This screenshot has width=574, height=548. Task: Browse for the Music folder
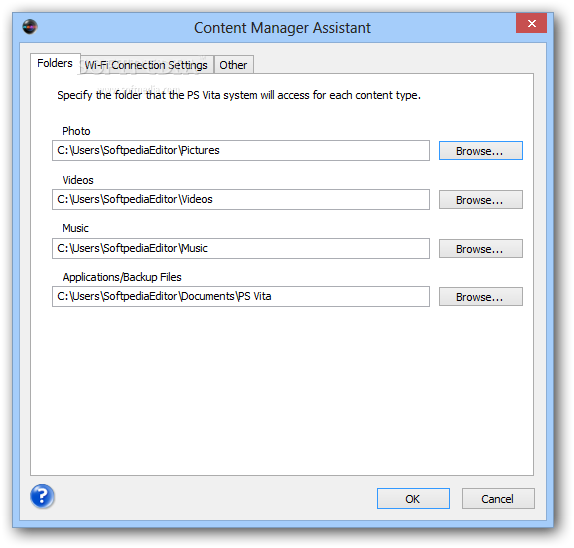coord(481,249)
